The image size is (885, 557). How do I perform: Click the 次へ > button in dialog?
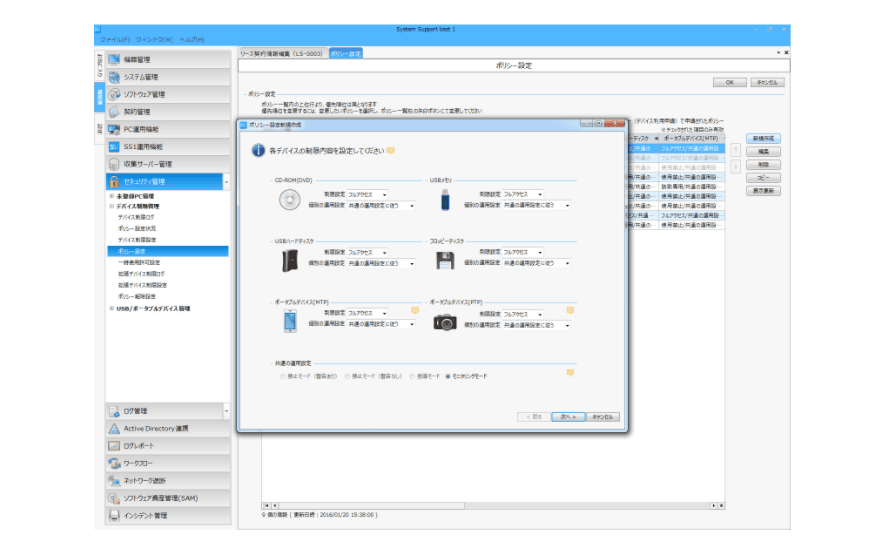pos(568,417)
